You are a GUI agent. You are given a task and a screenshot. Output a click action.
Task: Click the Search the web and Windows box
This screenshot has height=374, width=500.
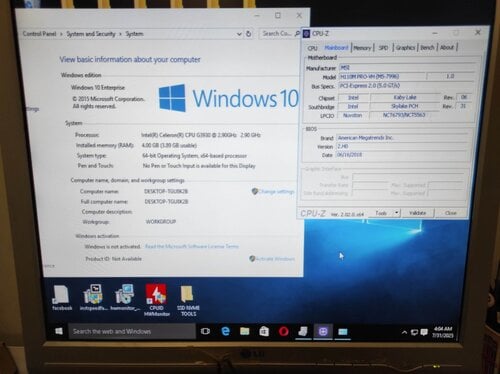[132, 331]
